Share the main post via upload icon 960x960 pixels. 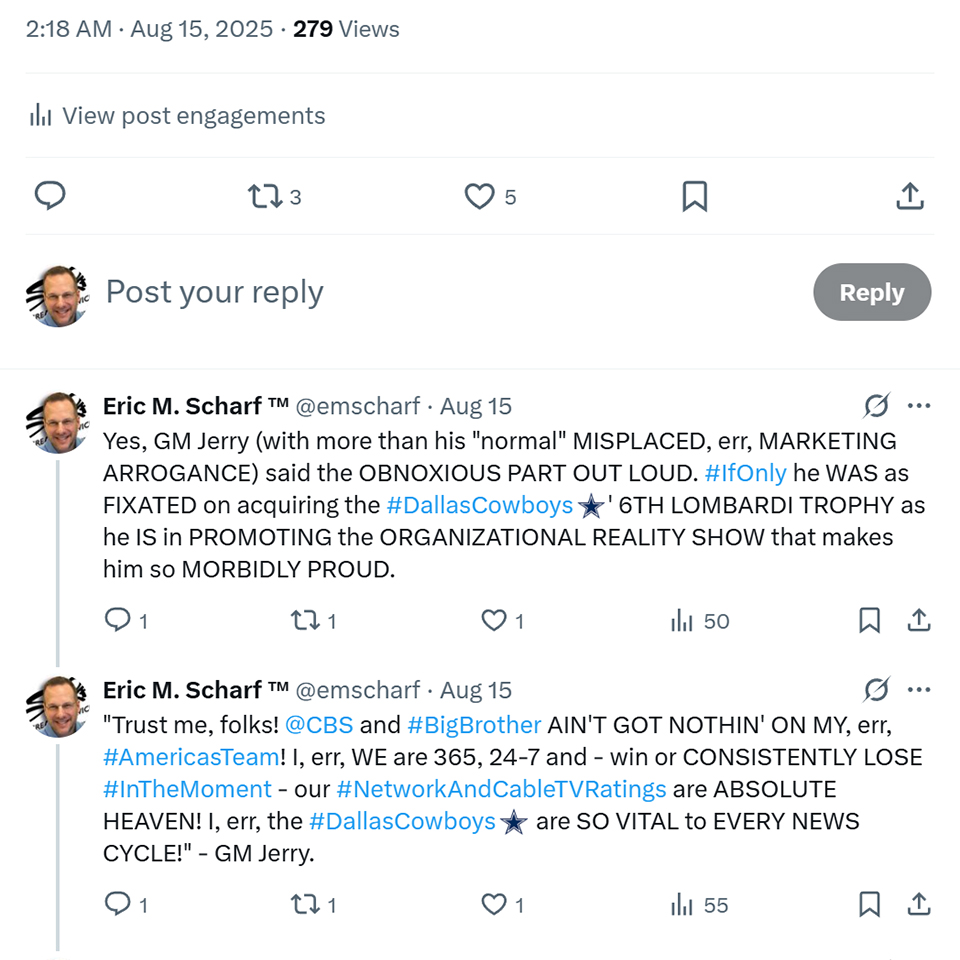pyautogui.click(x=909, y=197)
